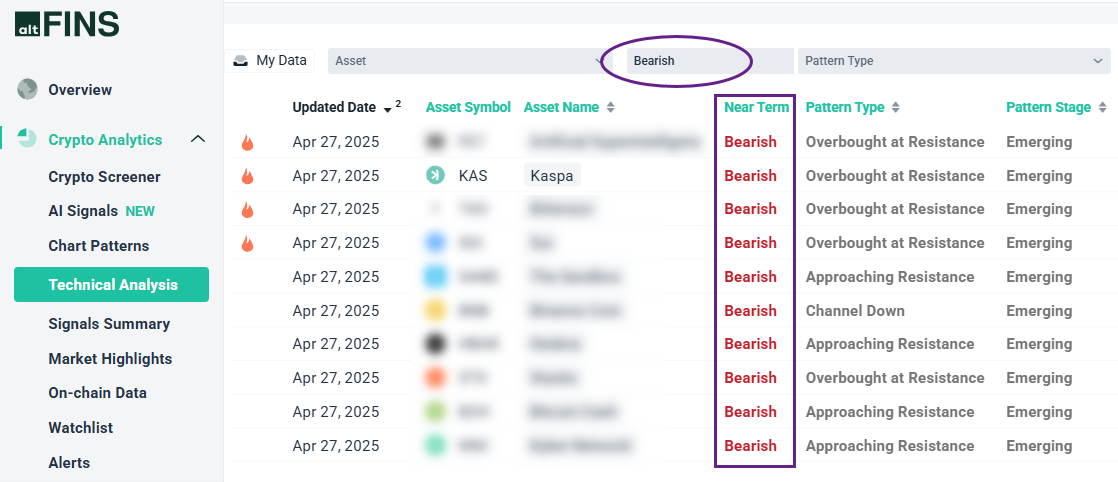Select the Technical Analysis menu item

coord(112,285)
